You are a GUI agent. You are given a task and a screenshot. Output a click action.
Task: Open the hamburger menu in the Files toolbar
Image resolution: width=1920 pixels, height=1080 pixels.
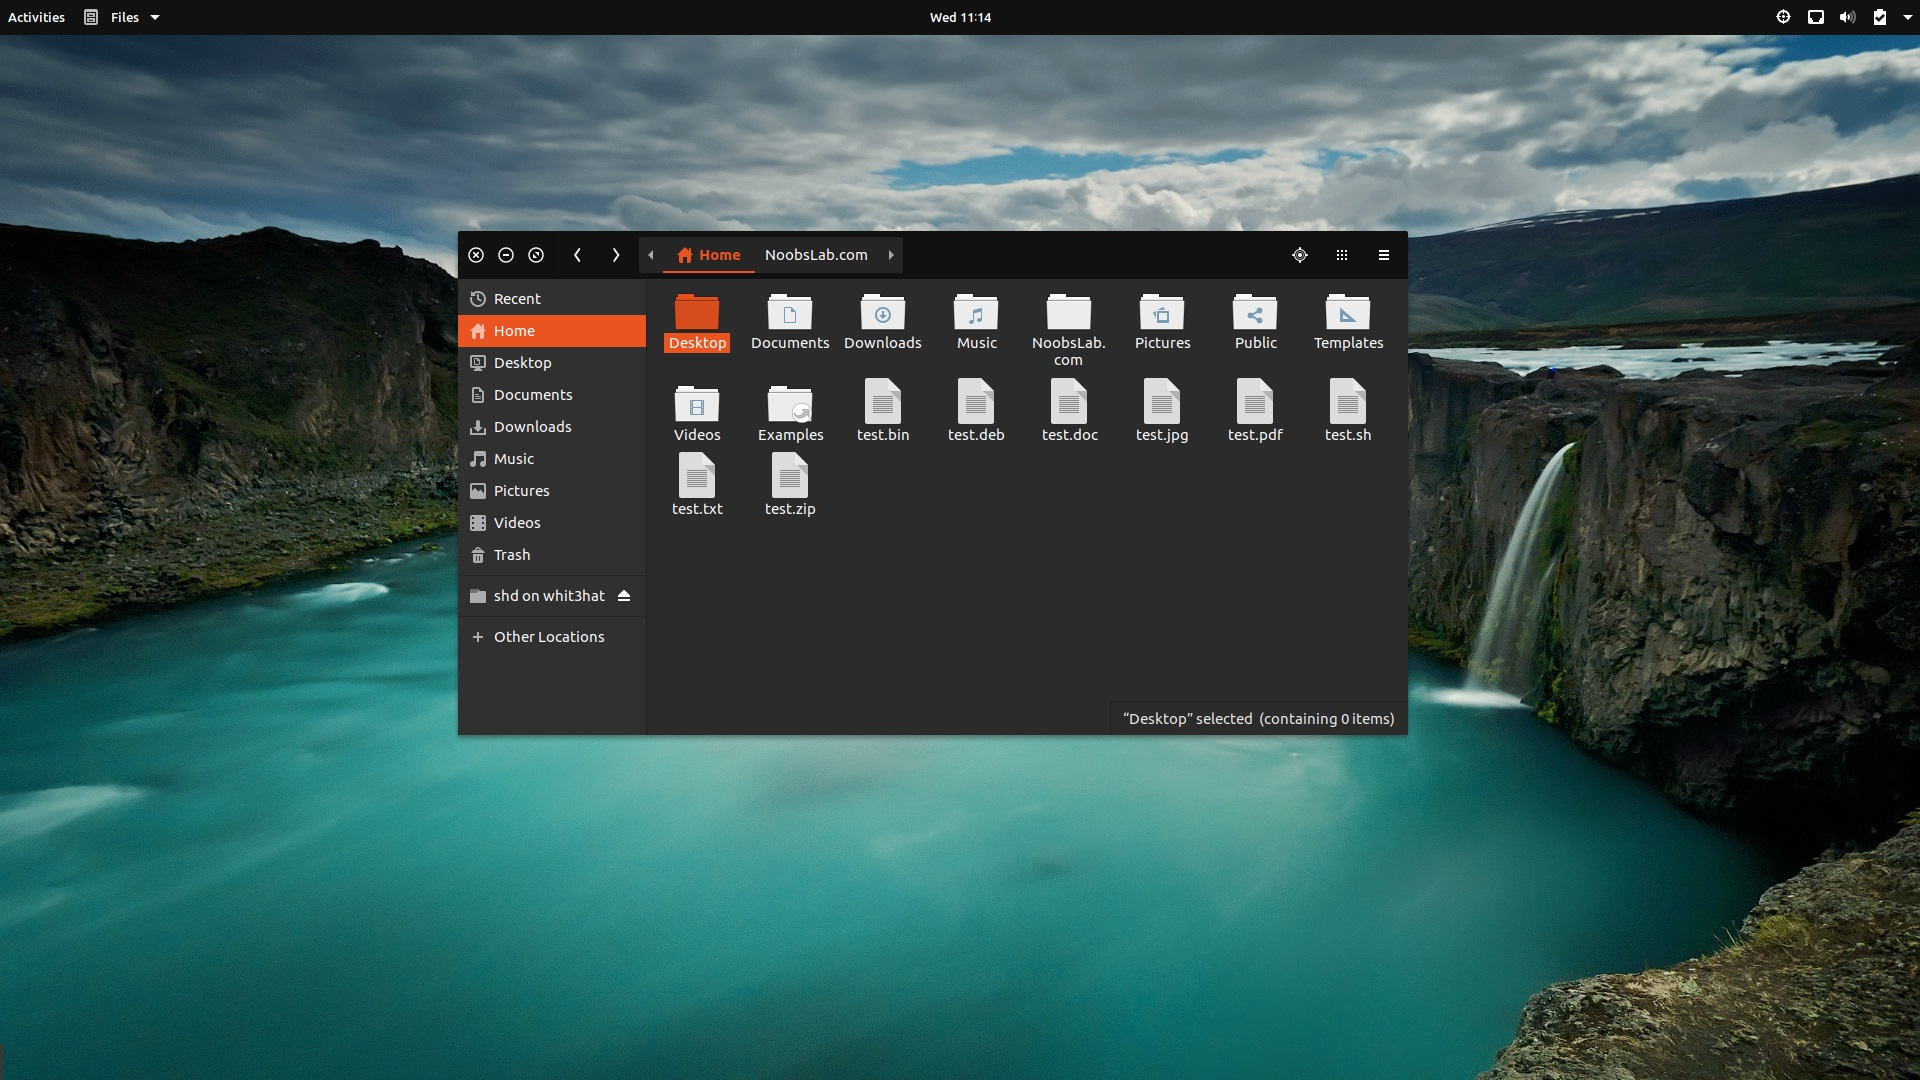[x=1383, y=255]
